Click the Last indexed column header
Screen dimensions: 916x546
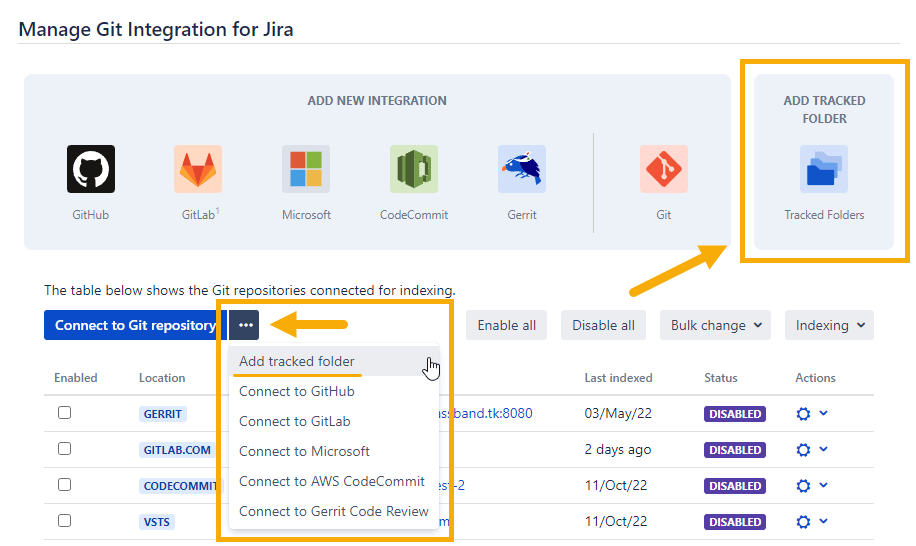coord(618,378)
